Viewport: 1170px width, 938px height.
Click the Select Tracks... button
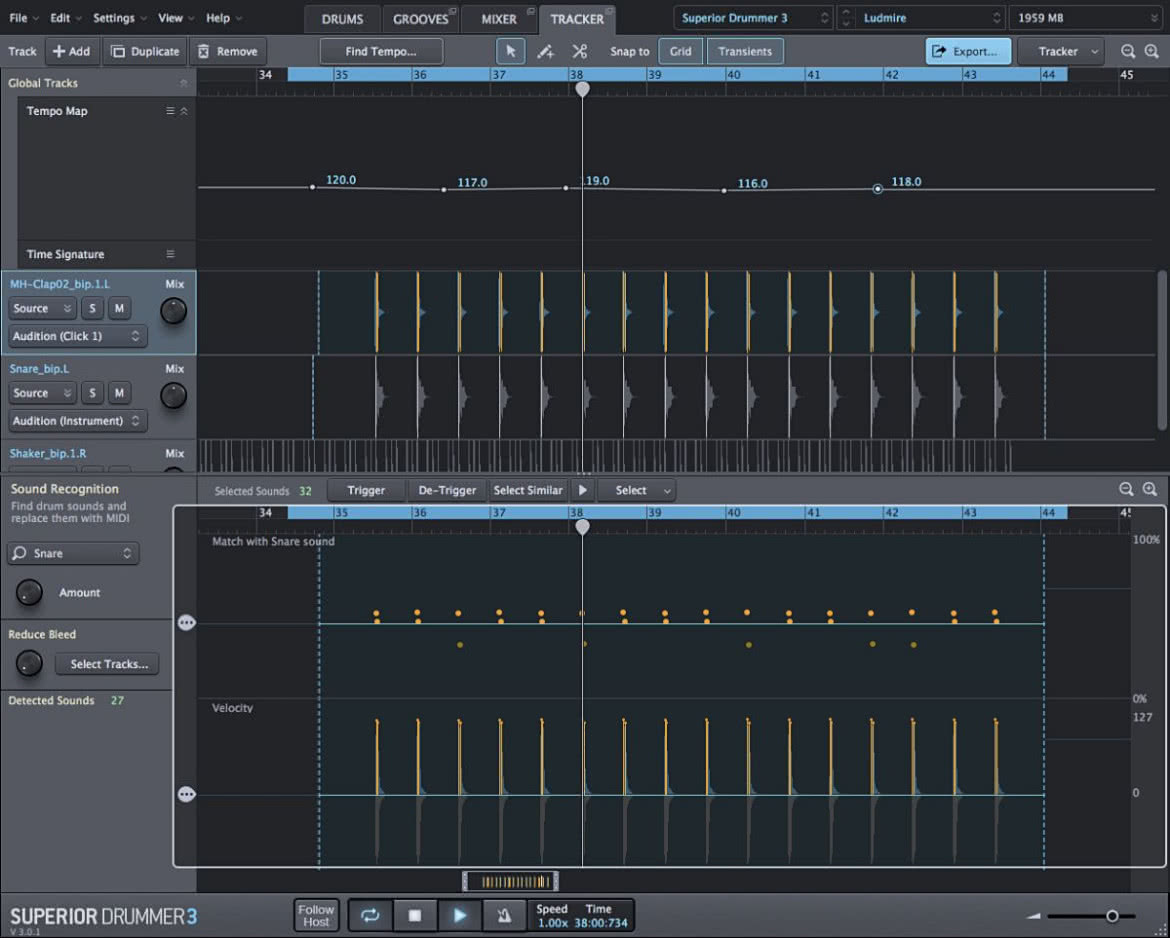coord(108,663)
